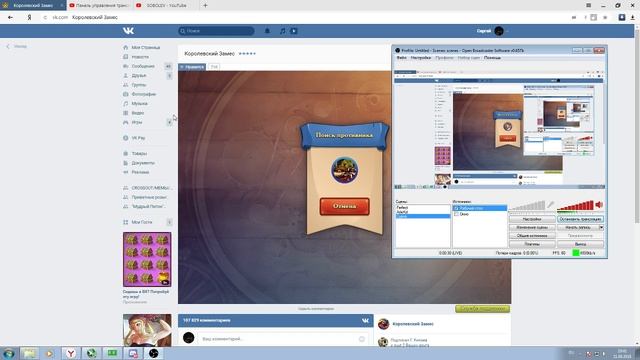
Task: Toggle the Окно source checkbox in OBS
Action: (456, 214)
